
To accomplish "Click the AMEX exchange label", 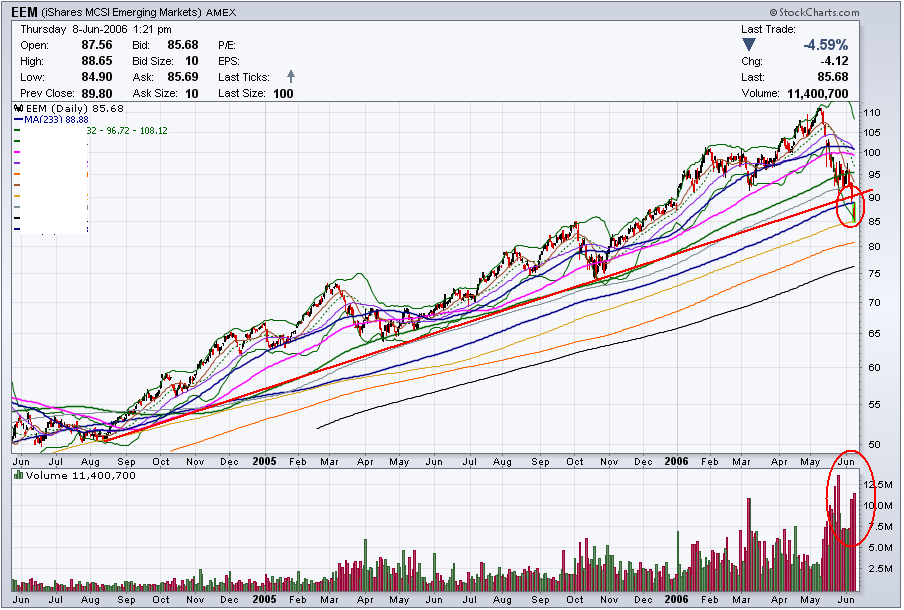I will [221, 13].
